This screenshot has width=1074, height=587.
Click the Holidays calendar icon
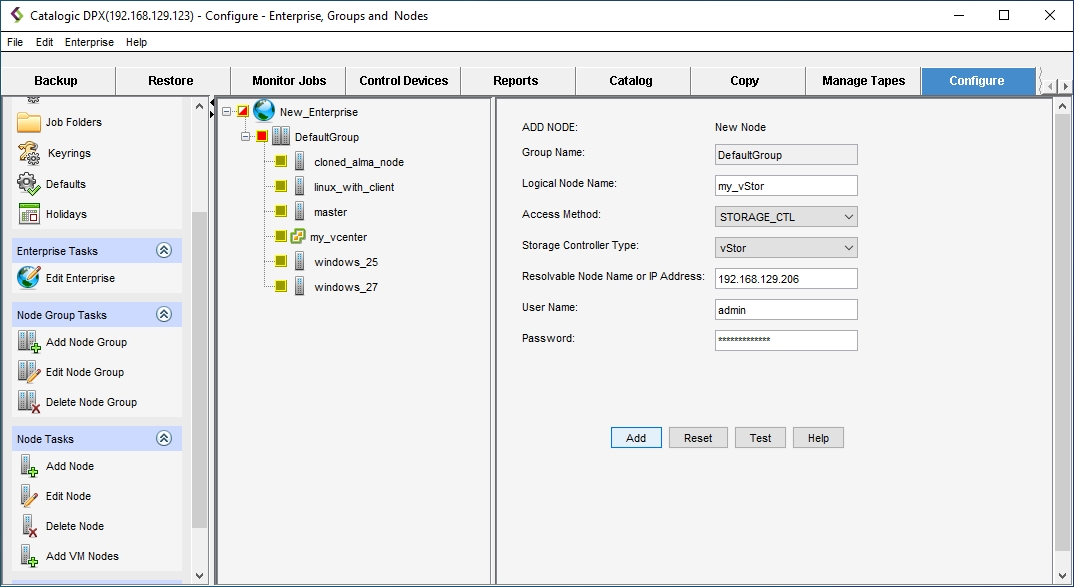click(x=28, y=214)
